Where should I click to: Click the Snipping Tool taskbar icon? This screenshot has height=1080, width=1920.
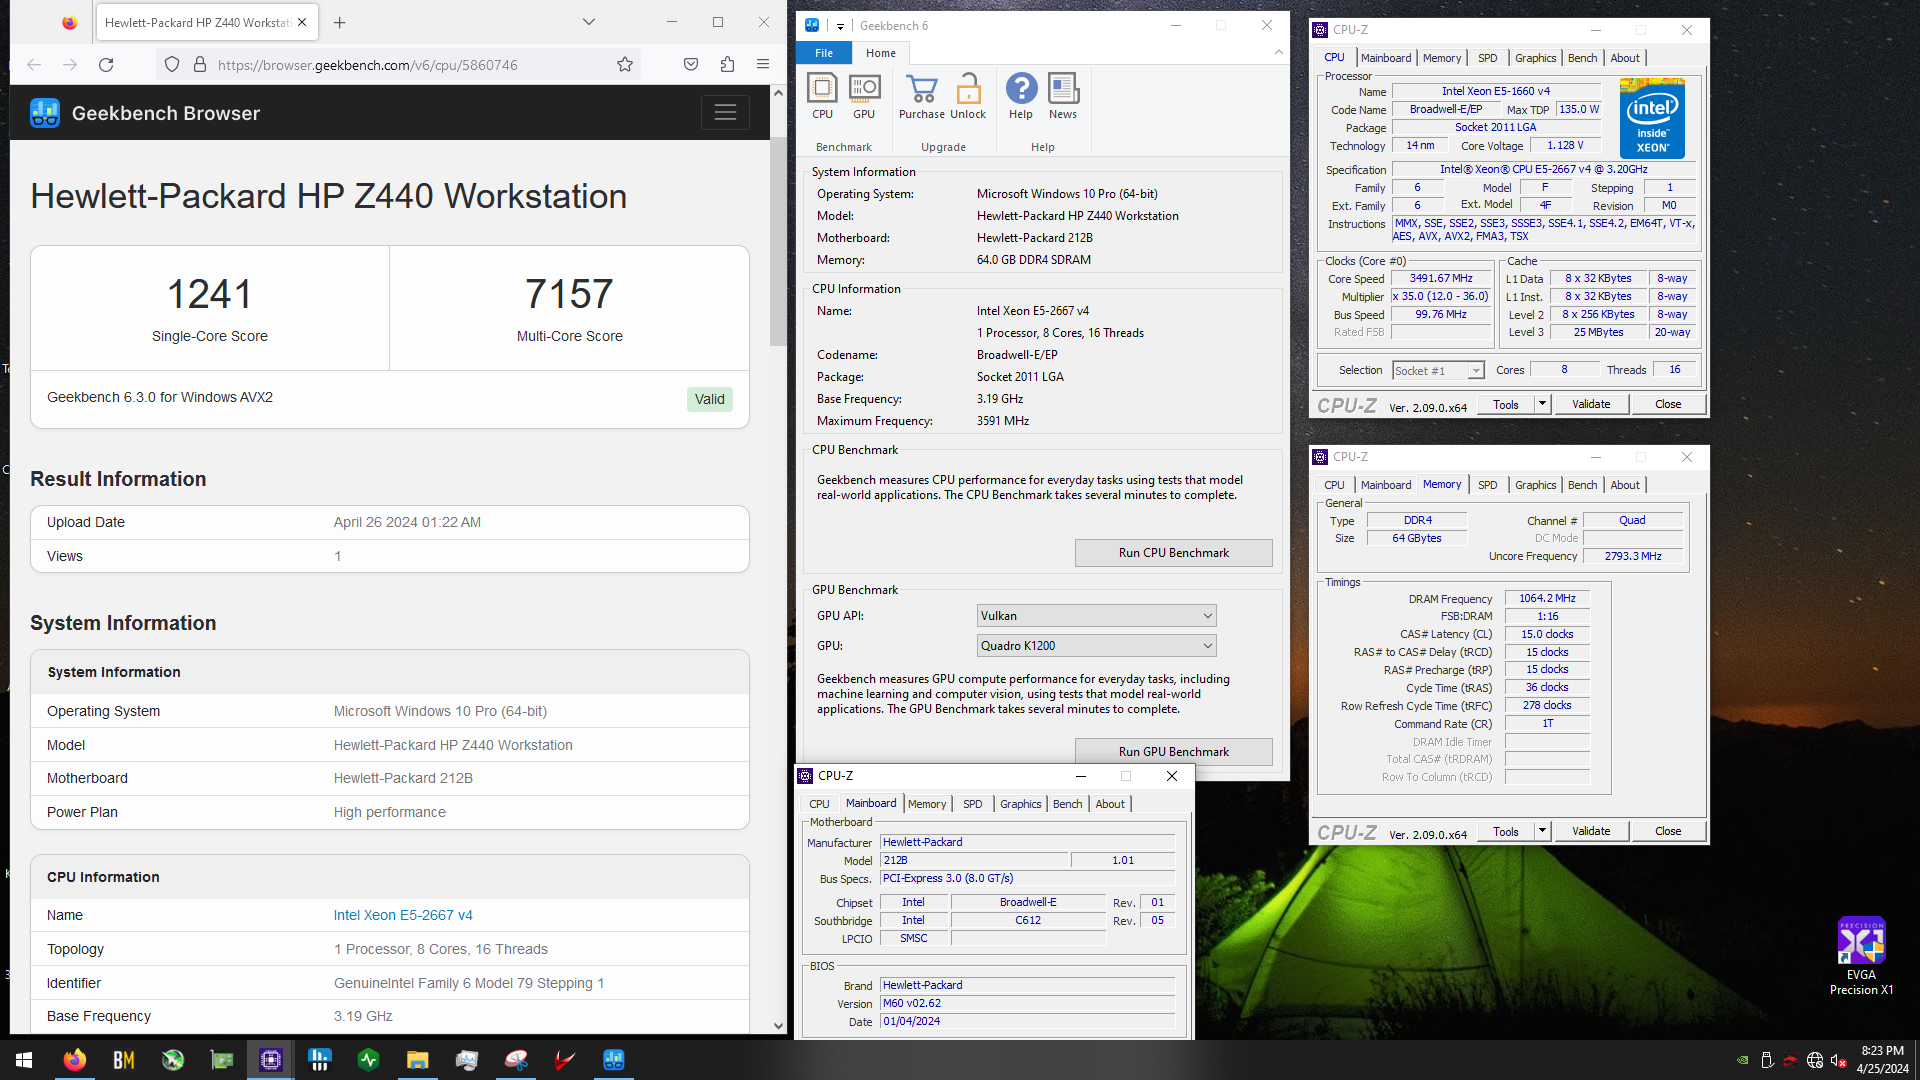(x=515, y=1060)
